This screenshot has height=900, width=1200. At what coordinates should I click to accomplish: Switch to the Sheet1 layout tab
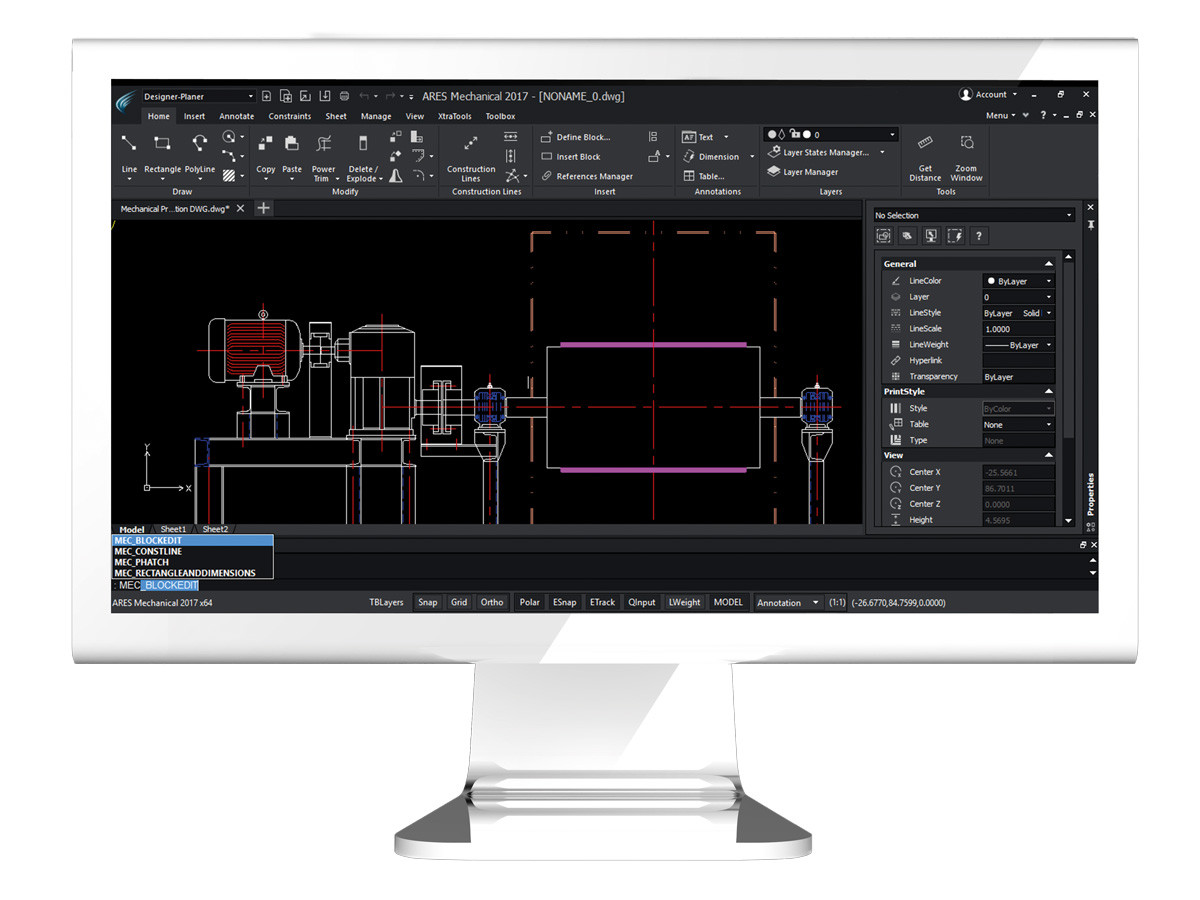tap(173, 529)
